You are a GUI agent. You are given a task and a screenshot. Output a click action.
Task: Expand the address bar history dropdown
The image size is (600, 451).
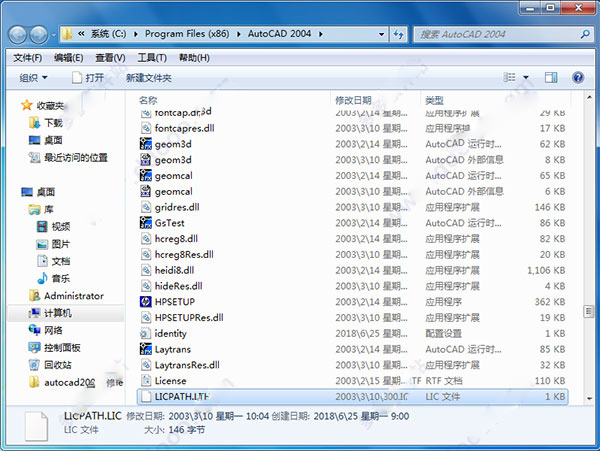pos(381,34)
